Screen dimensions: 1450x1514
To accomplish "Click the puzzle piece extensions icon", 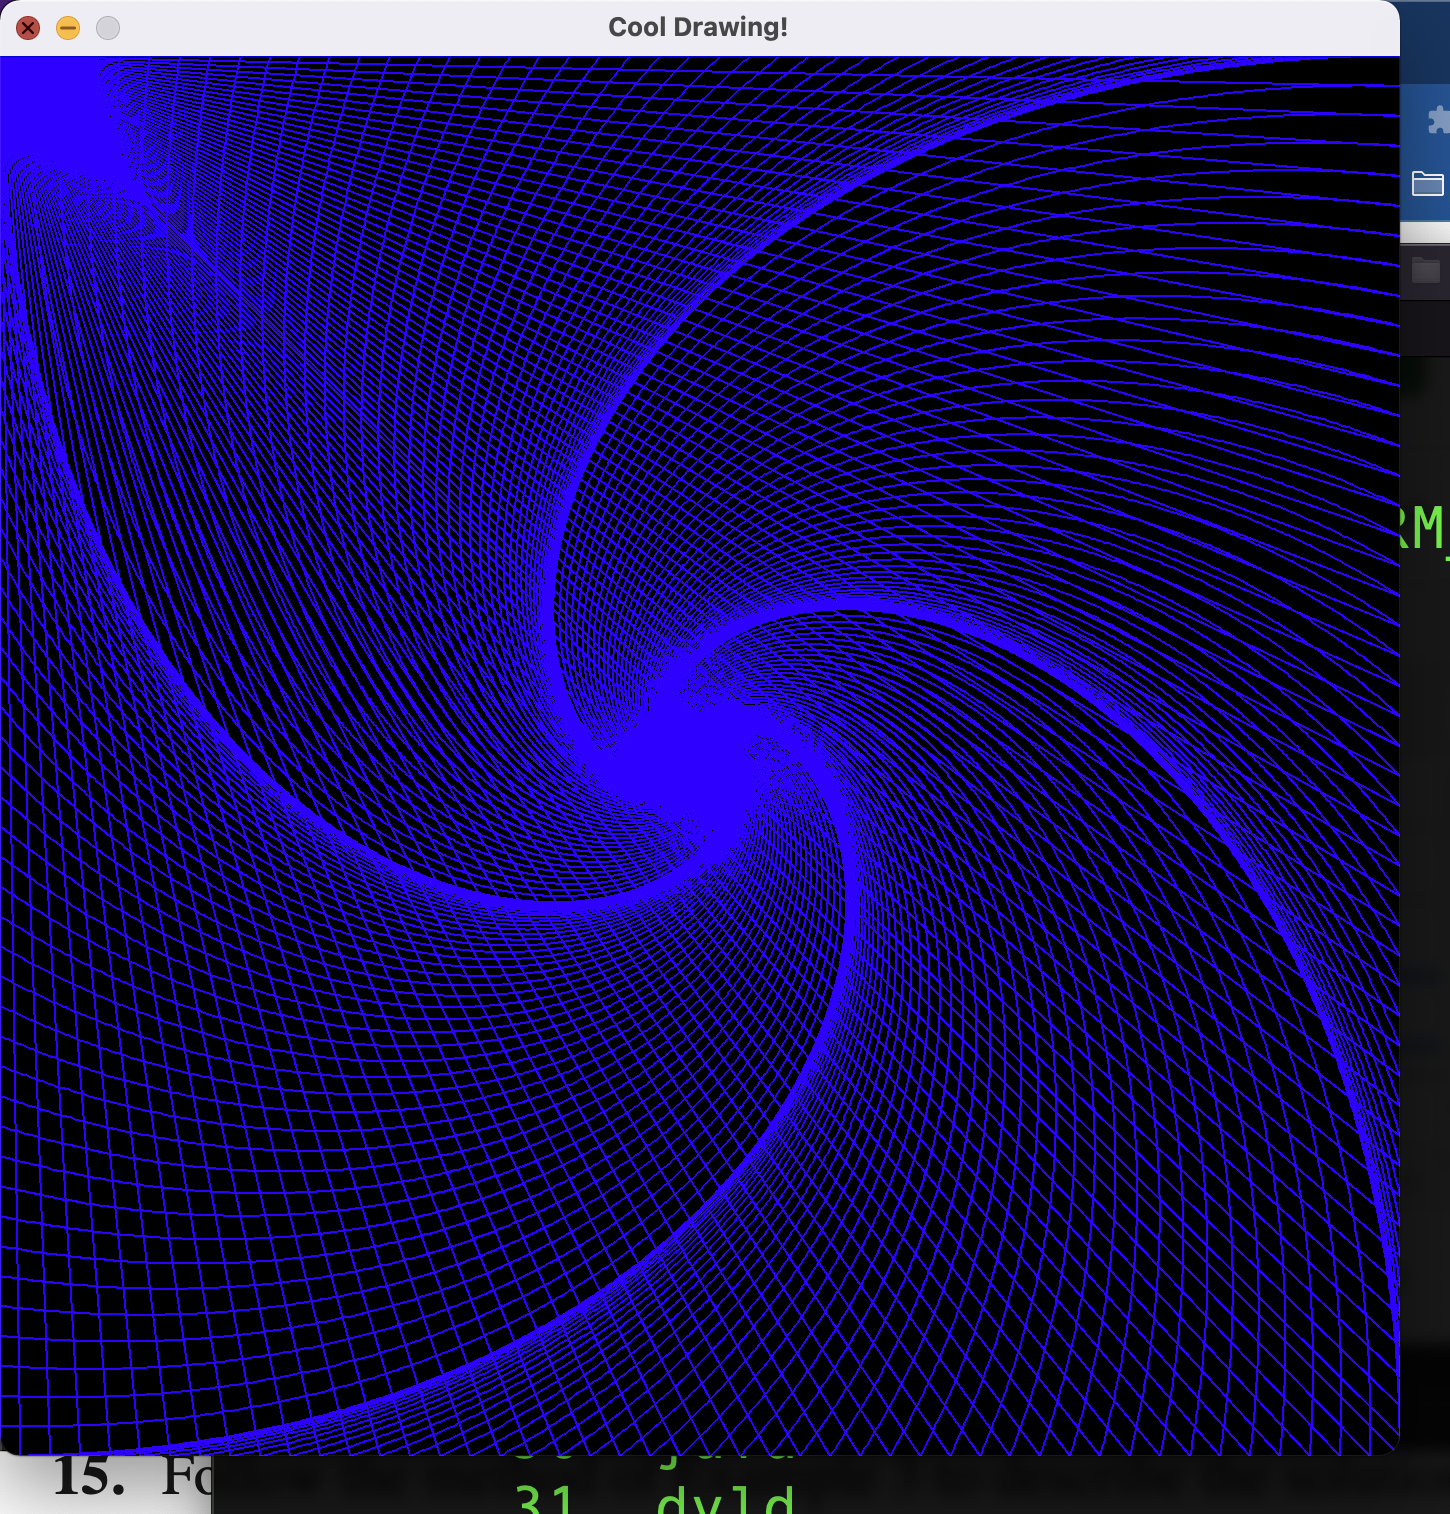I will pyautogui.click(x=1437, y=120).
